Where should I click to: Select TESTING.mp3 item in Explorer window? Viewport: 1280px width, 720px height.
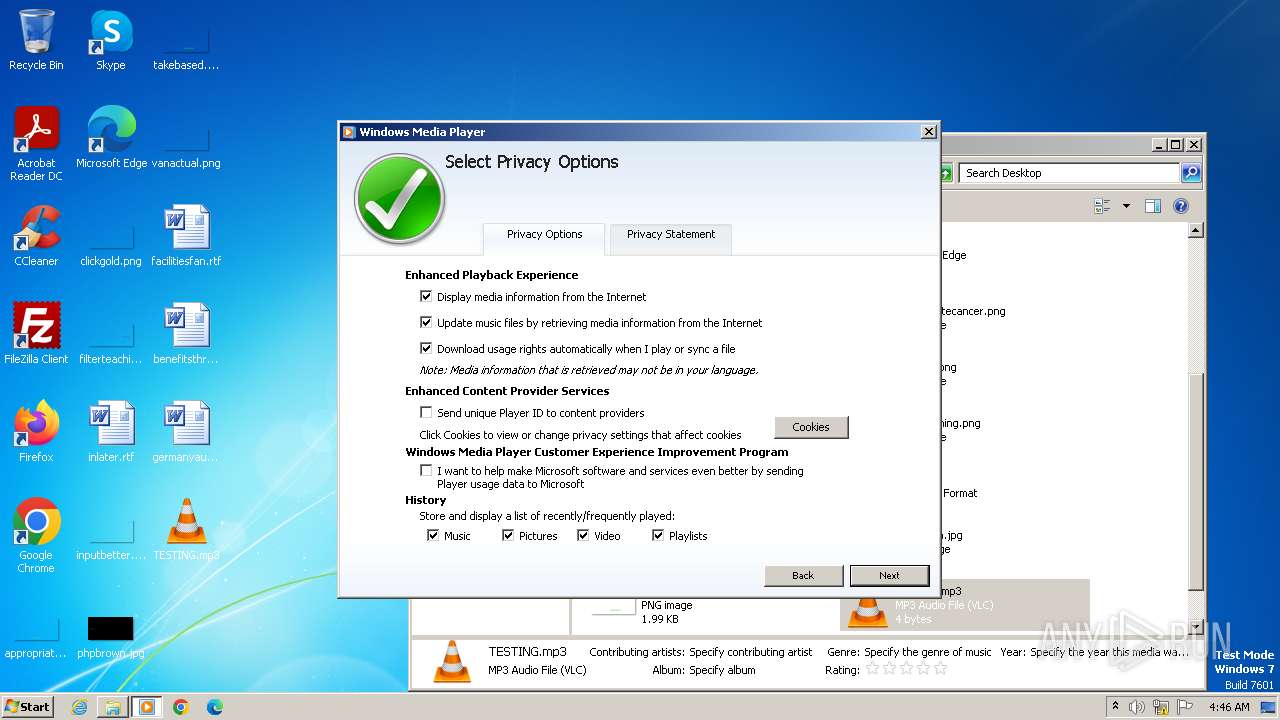[x=965, y=605]
